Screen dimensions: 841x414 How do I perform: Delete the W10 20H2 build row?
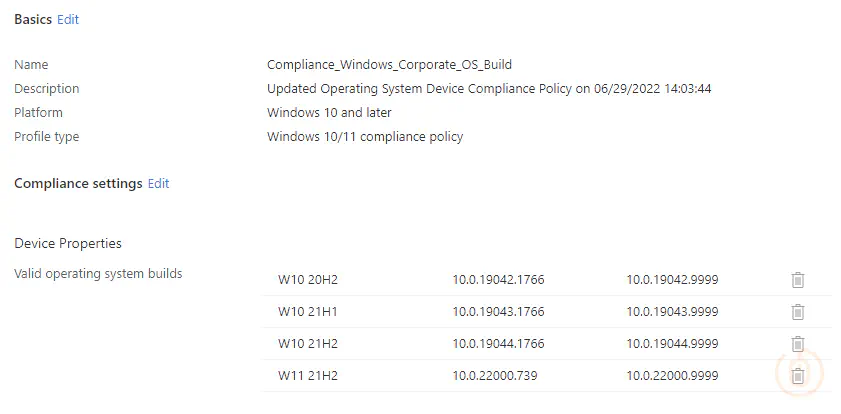[x=798, y=280]
